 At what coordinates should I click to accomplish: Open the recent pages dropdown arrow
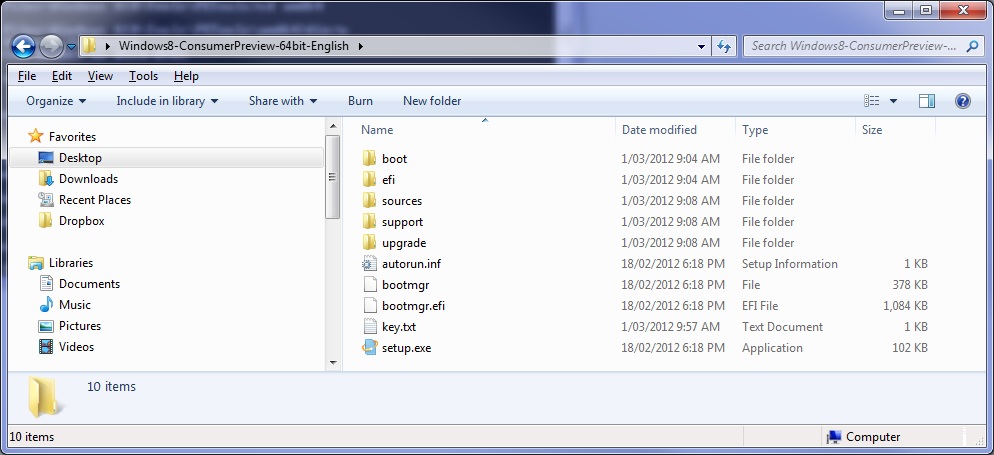point(71,46)
